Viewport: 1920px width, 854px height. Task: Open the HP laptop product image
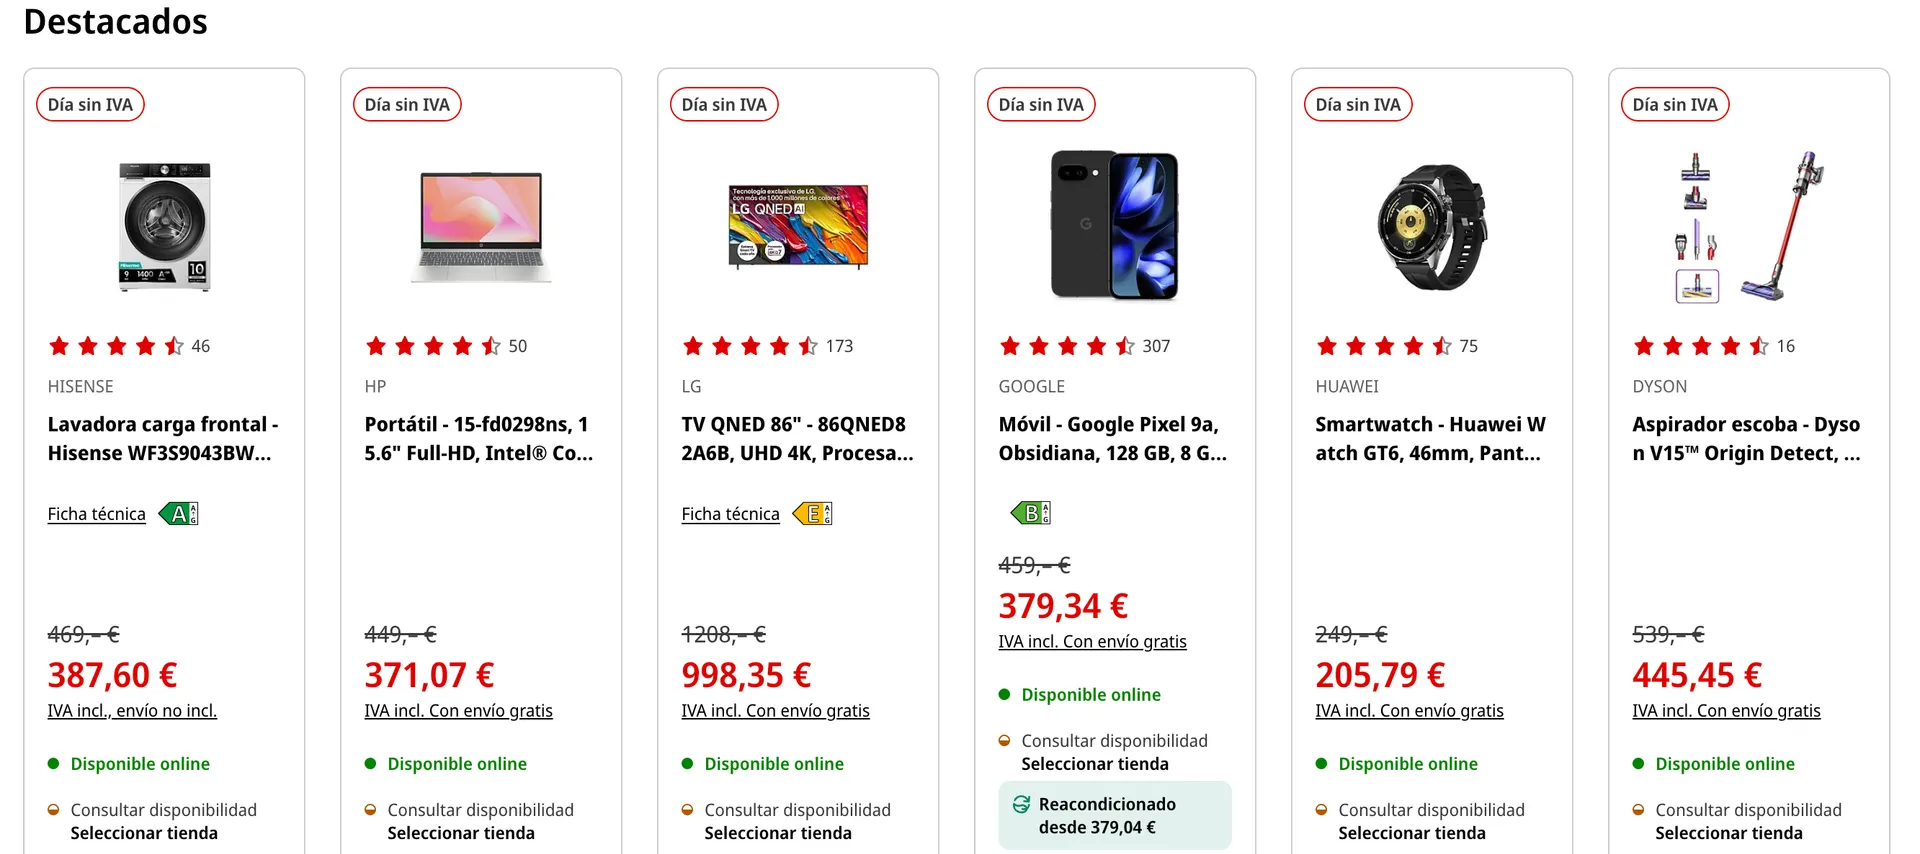pyautogui.click(x=481, y=227)
